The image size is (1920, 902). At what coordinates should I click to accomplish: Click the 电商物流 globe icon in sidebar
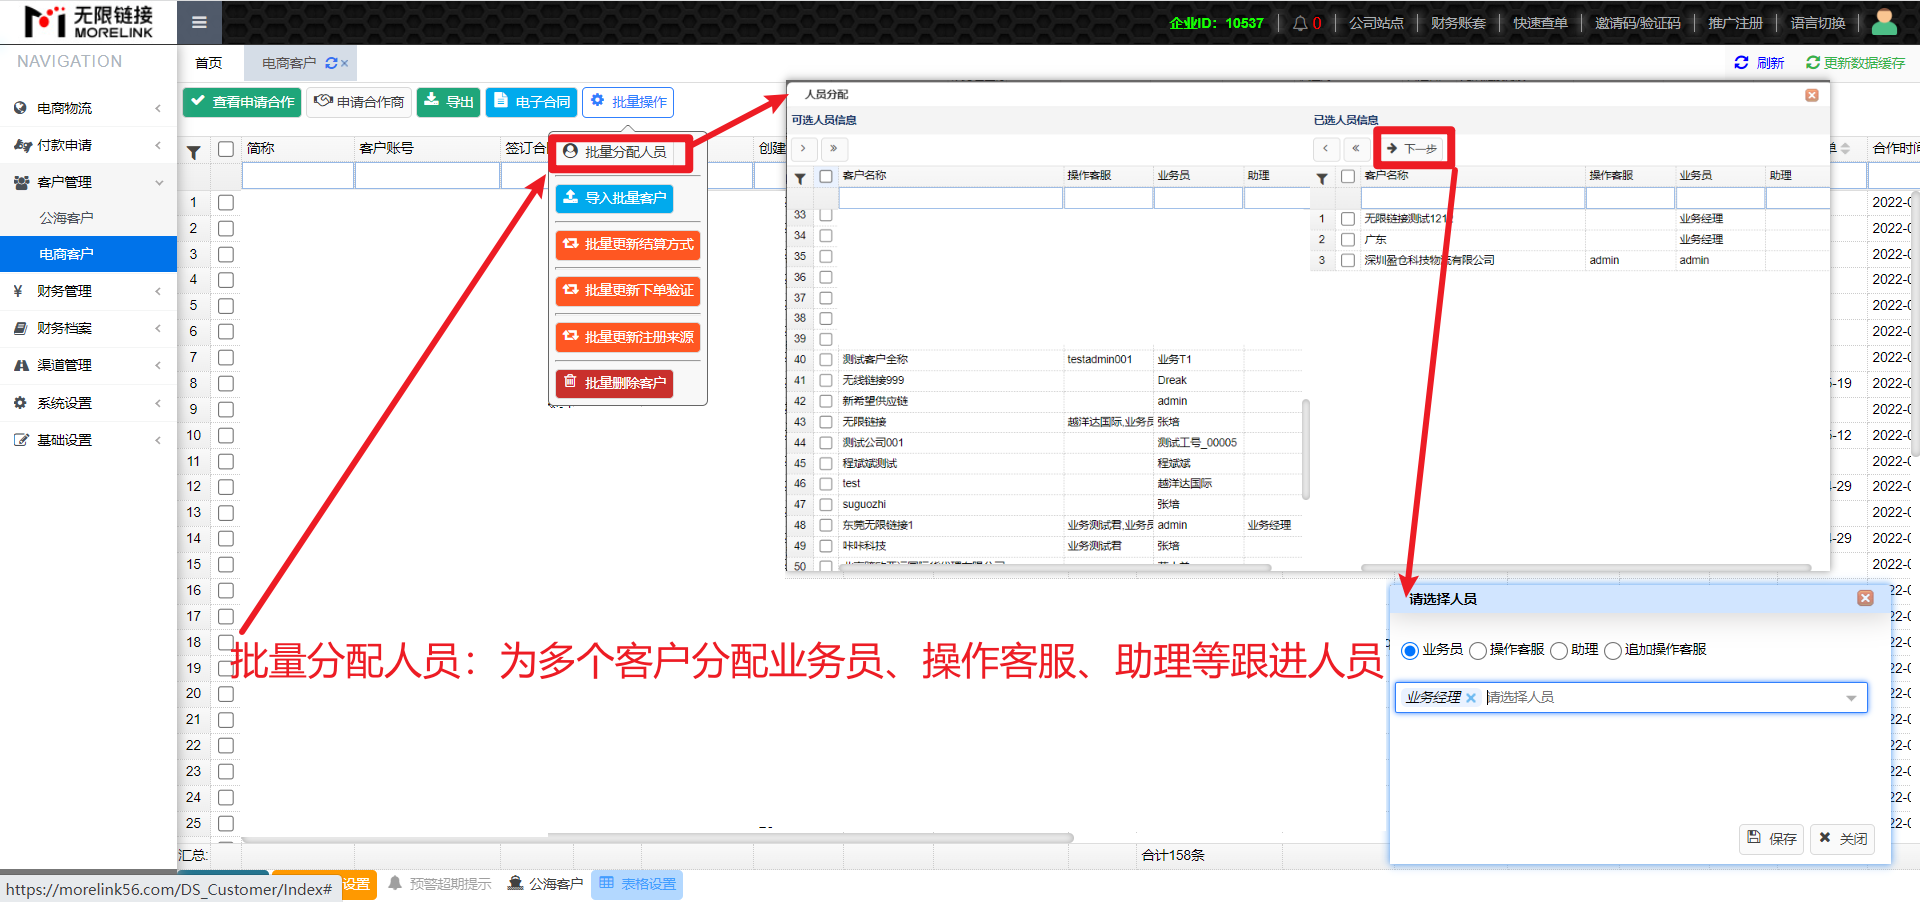point(20,108)
